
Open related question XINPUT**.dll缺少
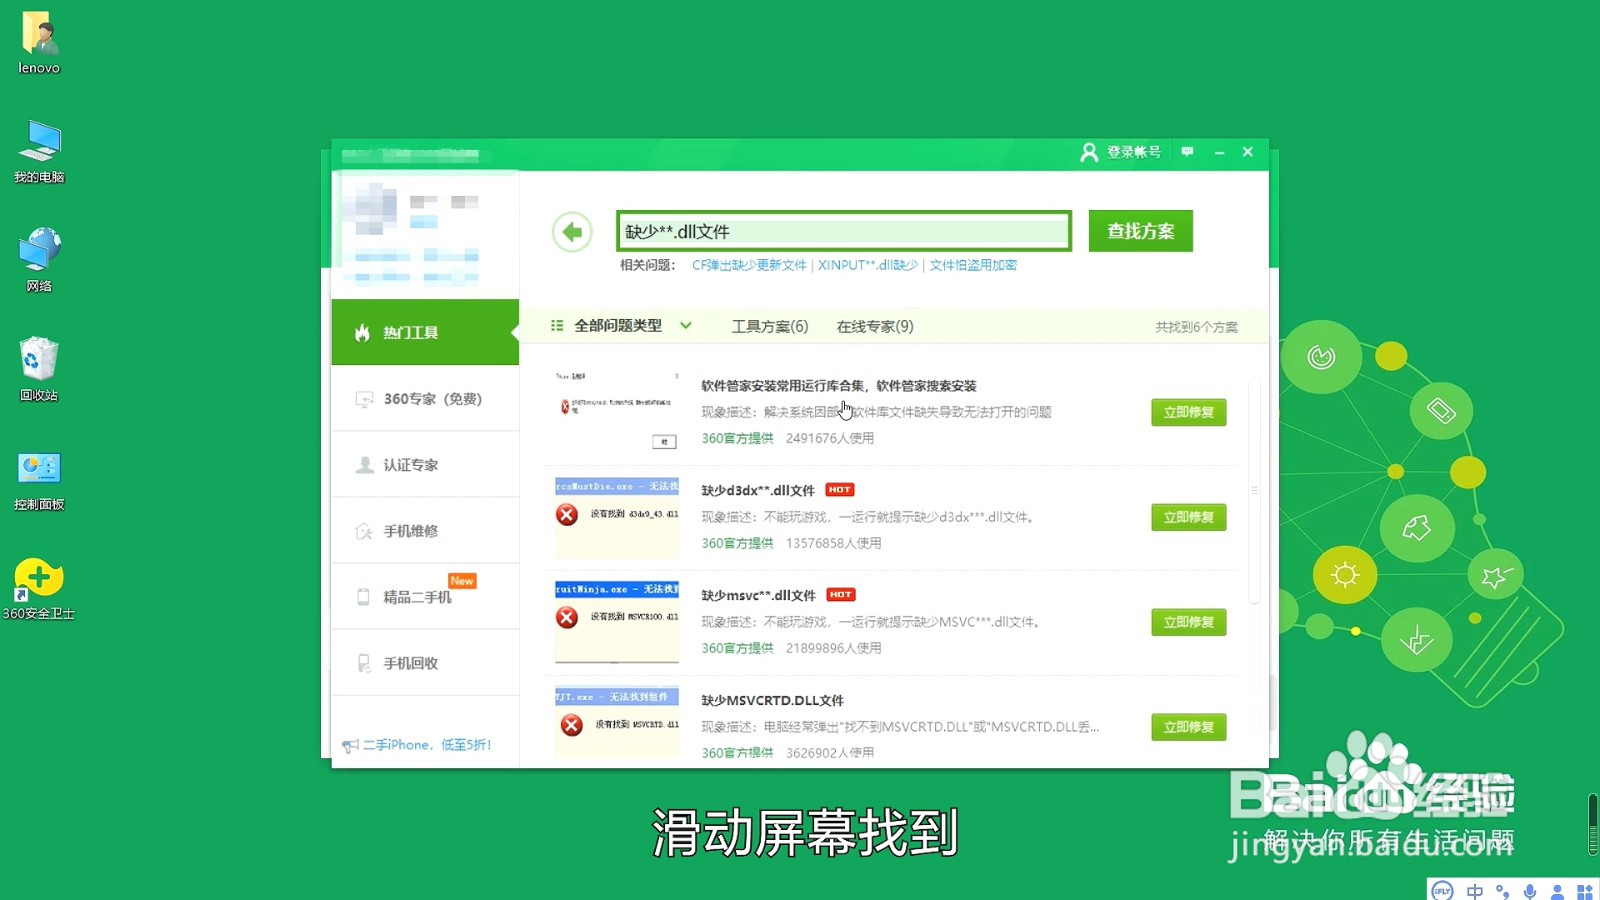(867, 265)
